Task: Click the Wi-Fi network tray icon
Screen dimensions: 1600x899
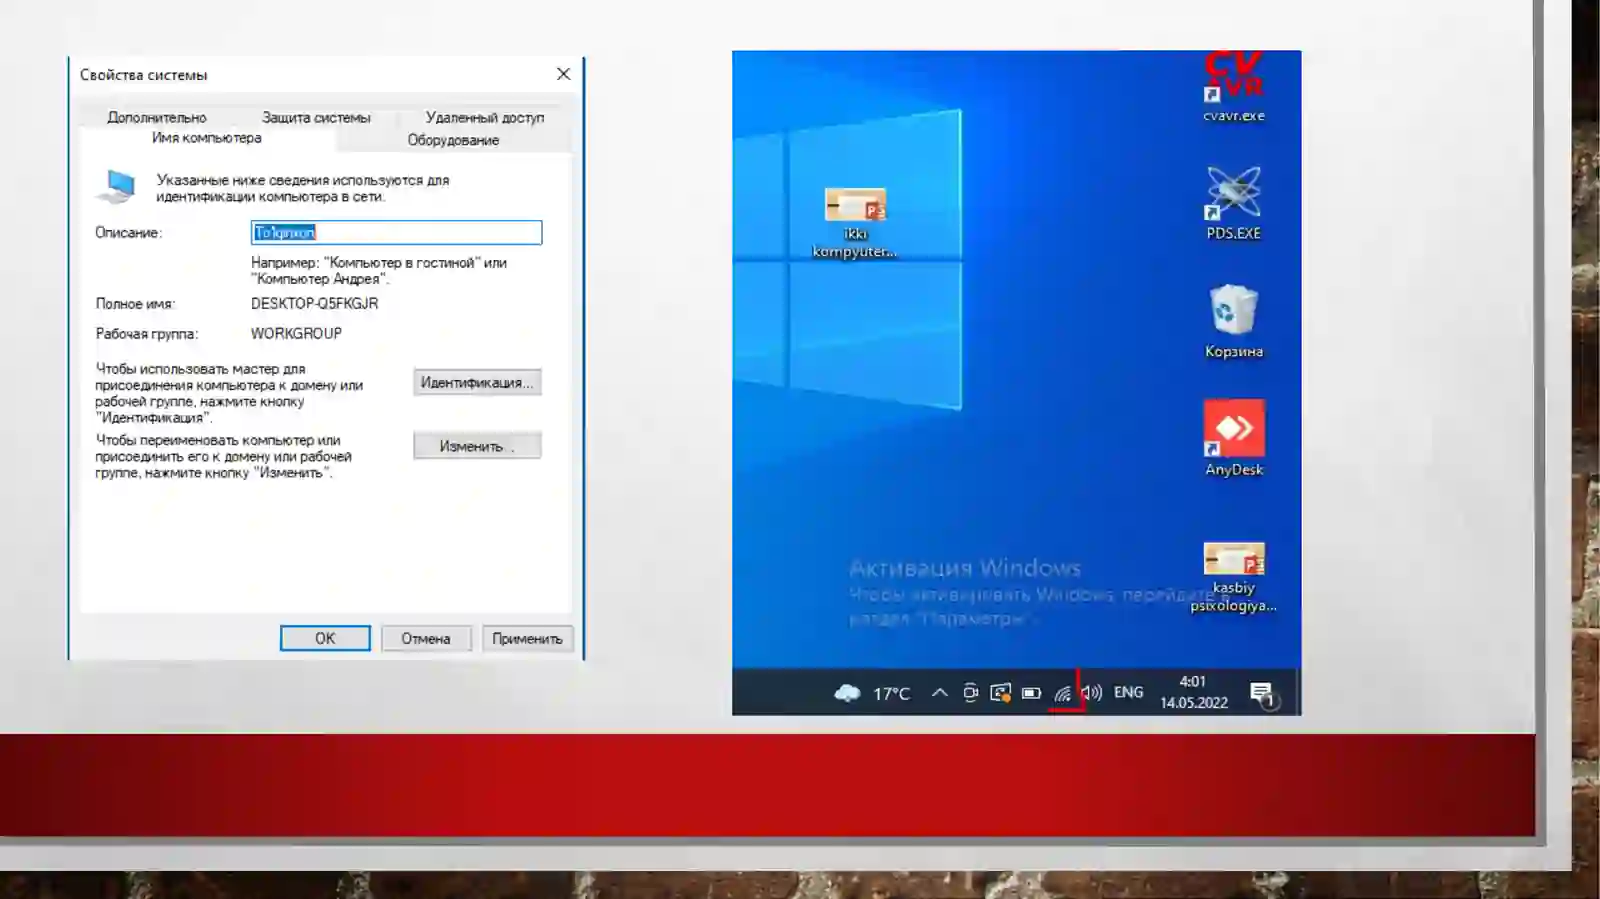Action: pos(1062,693)
